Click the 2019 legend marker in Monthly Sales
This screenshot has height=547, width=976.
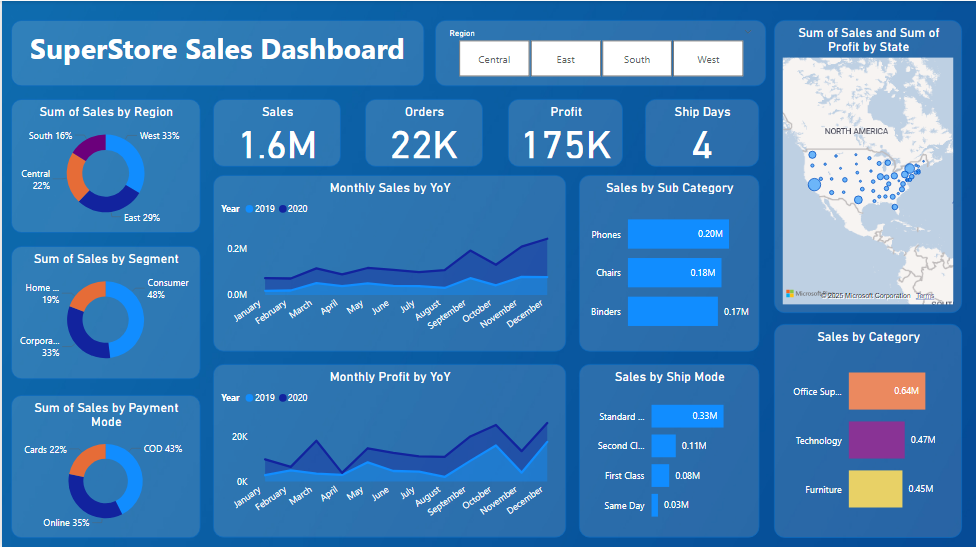tap(249, 209)
